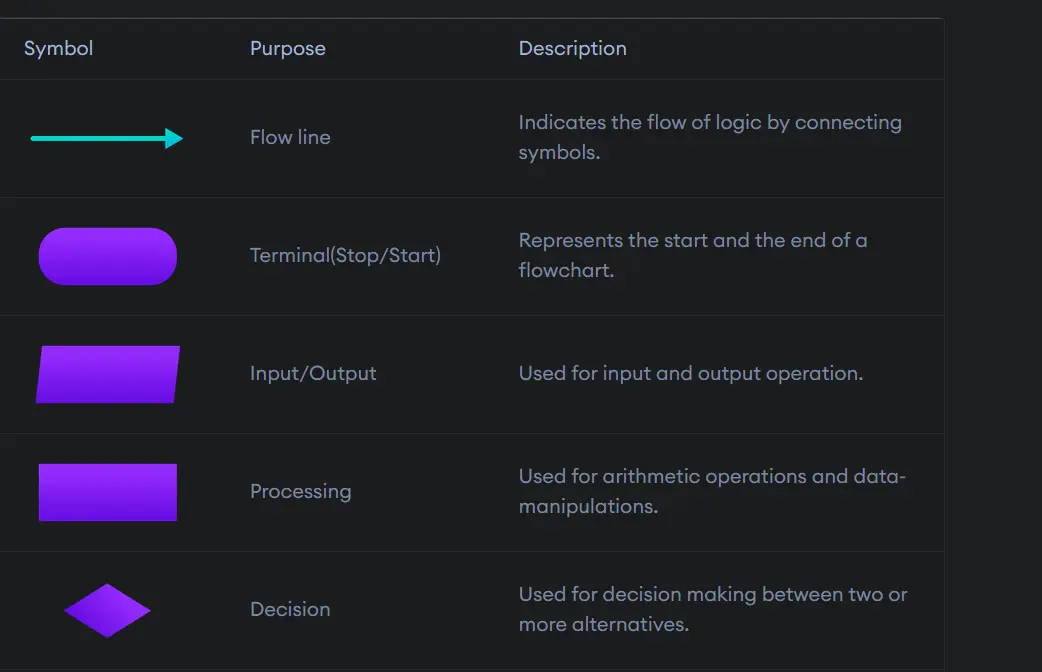Click the 'Input/Output' purpose label
Screen dimensions: 1042x672
pyautogui.click(x=313, y=373)
